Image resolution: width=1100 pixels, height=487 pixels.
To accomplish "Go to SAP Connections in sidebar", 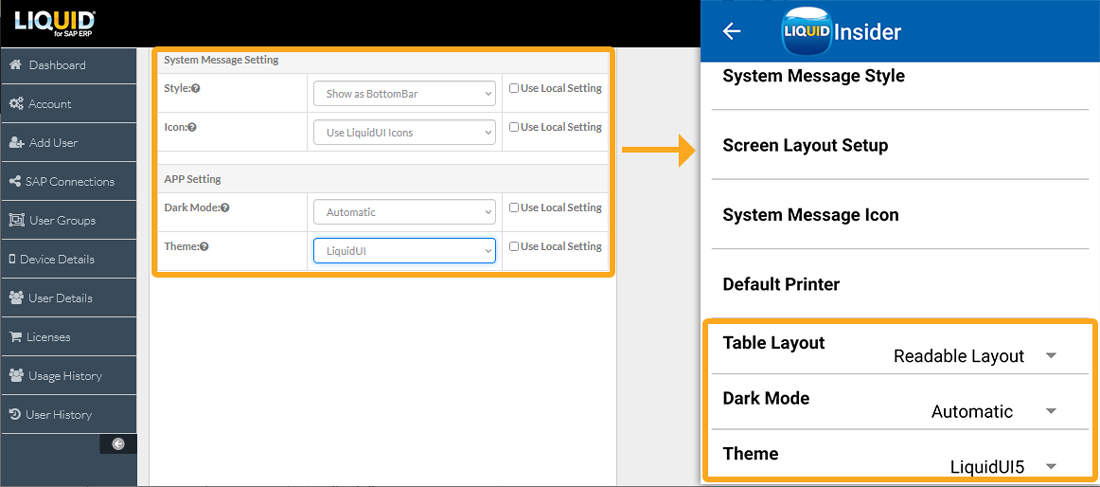I will 69,182.
